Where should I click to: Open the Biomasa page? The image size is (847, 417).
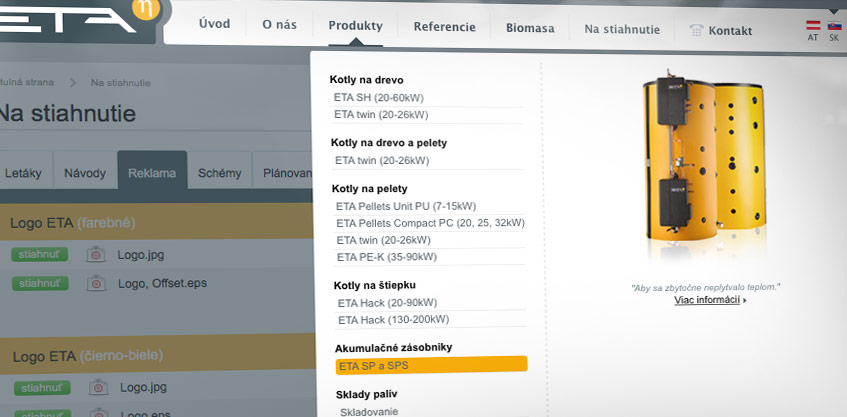click(x=530, y=28)
